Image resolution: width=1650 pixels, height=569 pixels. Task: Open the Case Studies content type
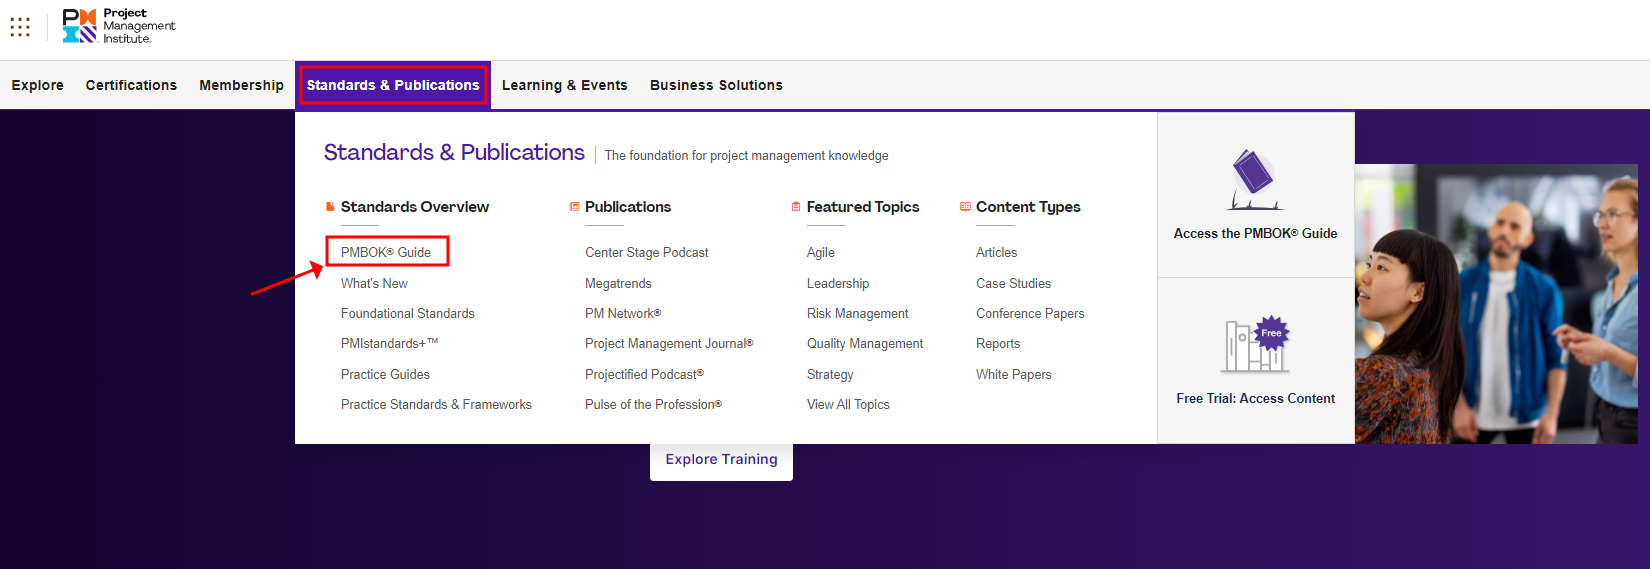tap(1013, 284)
